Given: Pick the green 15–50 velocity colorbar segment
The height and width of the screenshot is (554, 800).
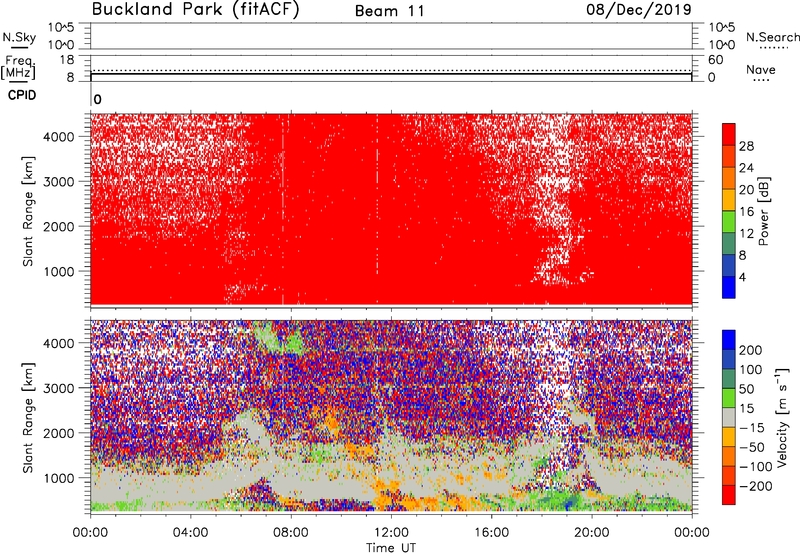Looking at the screenshot, I should [729, 398].
